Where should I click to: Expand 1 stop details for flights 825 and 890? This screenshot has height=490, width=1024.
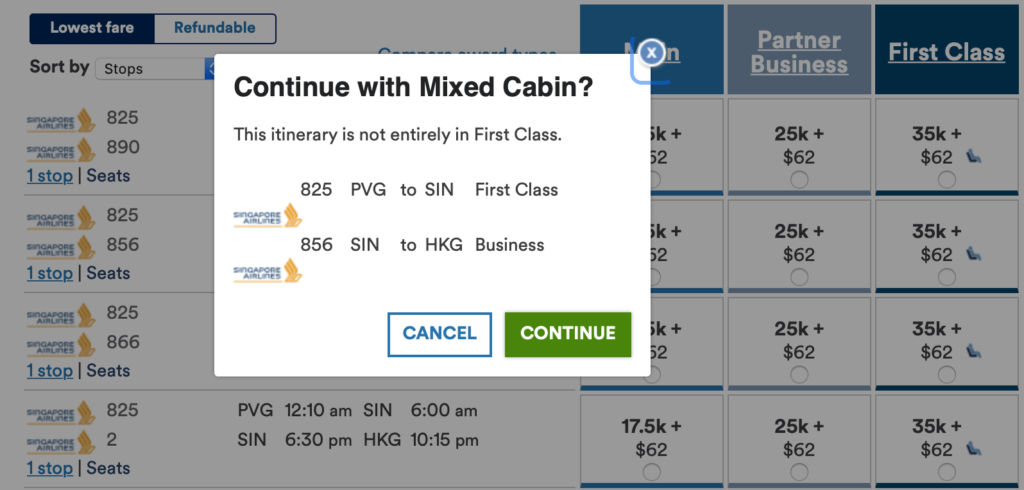pyautogui.click(x=50, y=176)
